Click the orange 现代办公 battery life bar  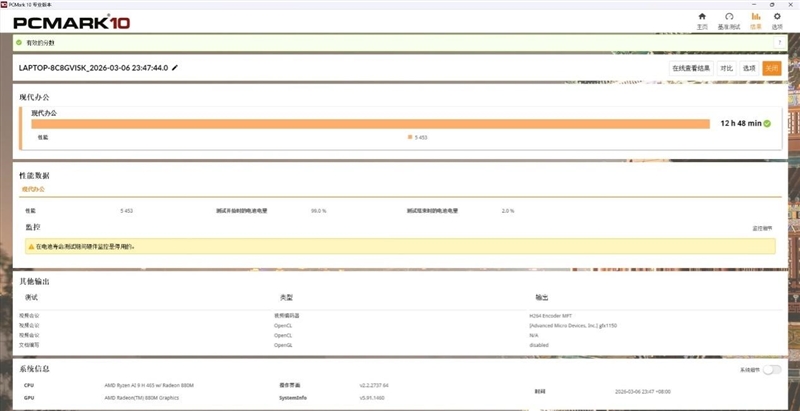(370, 124)
